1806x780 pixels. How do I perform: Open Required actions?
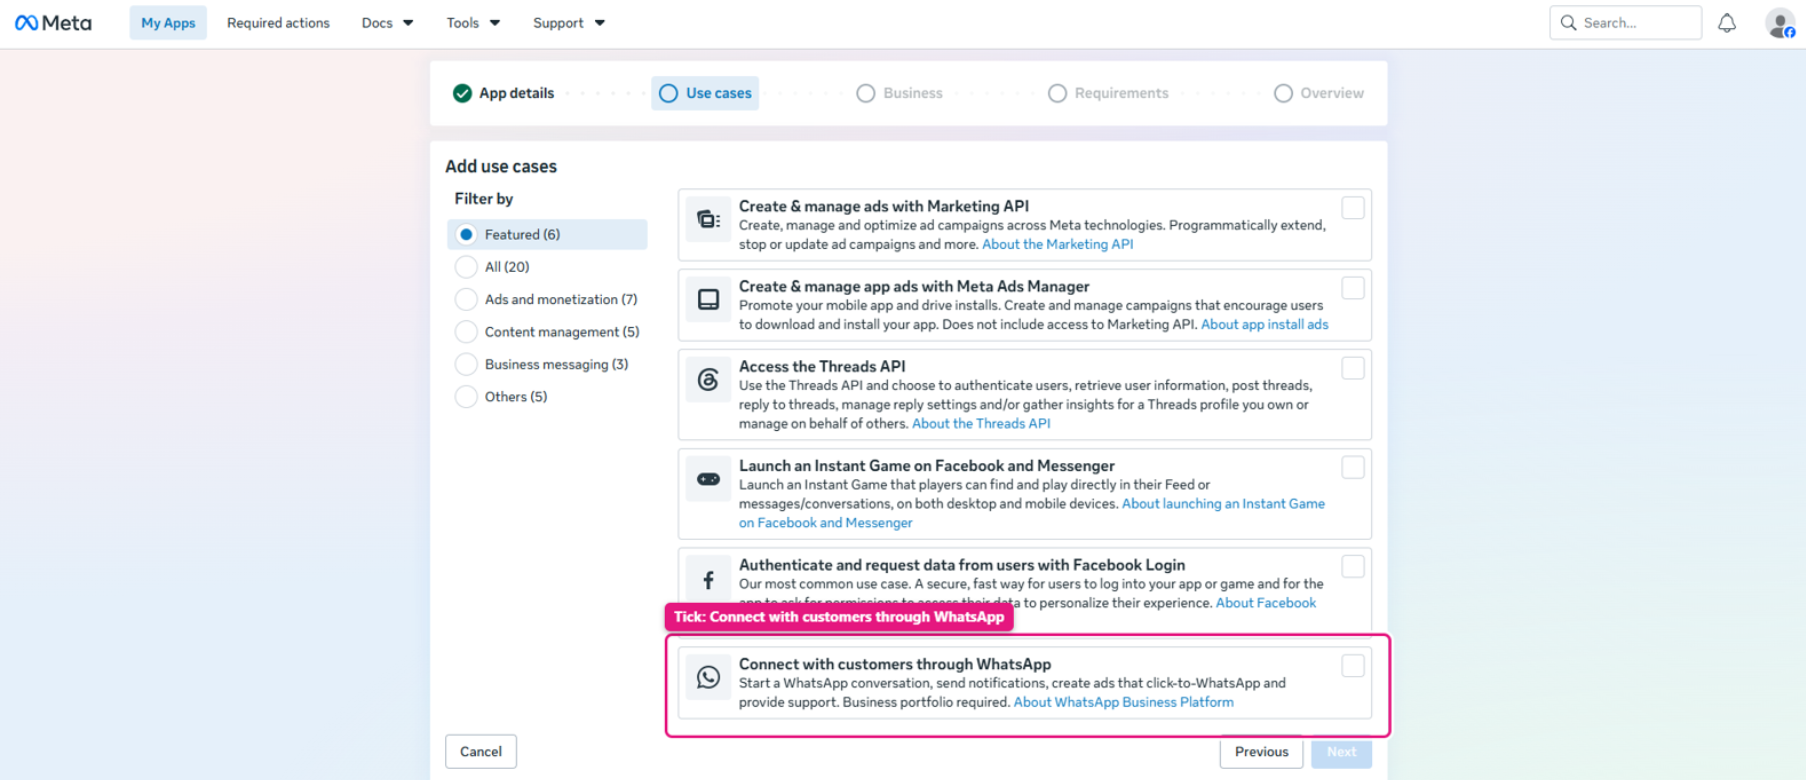[278, 23]
